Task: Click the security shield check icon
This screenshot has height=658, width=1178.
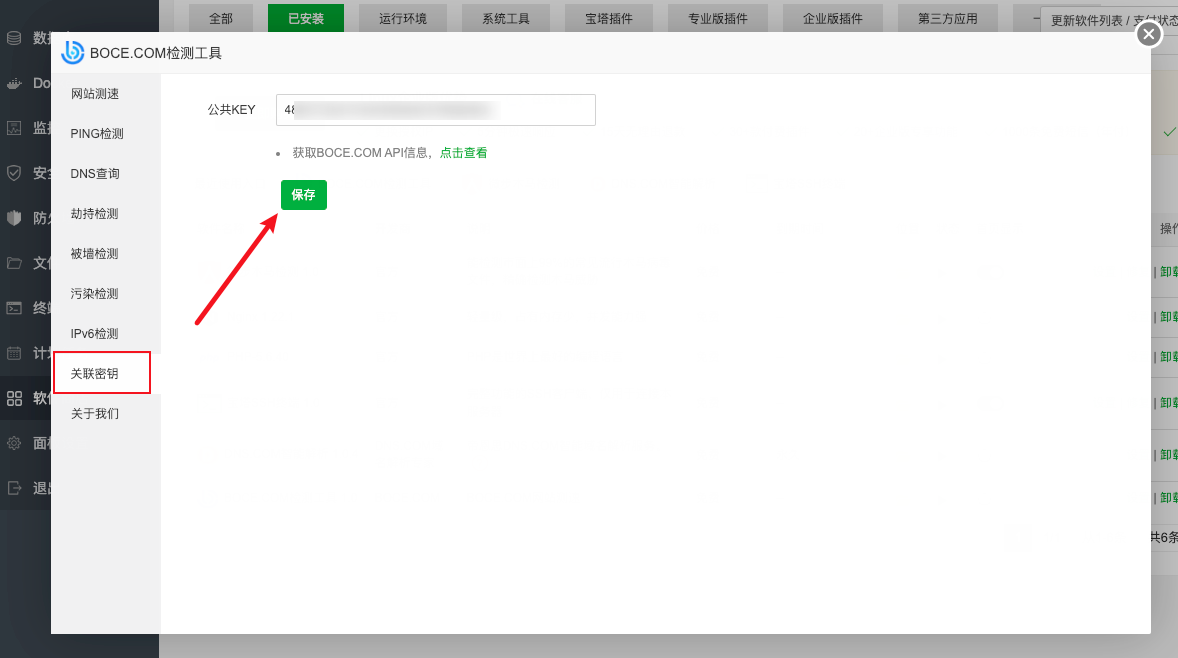Action: point(14,173)
